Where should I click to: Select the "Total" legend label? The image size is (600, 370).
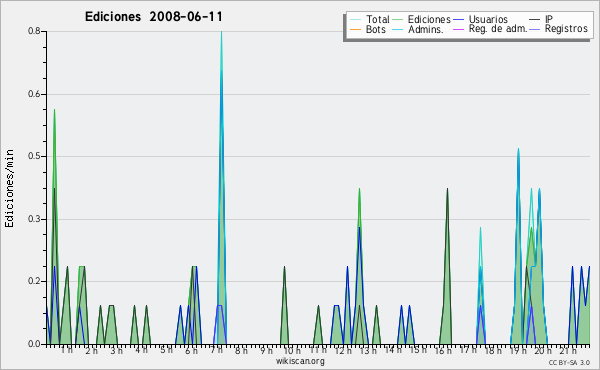[377, 19]
